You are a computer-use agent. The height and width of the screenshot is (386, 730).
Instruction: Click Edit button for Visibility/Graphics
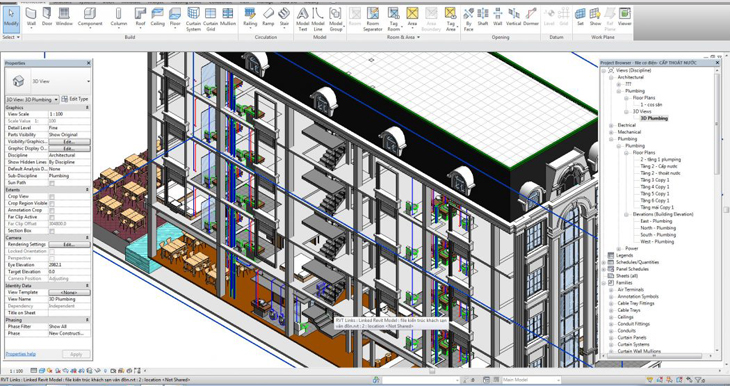pyautogui.click(x=69, y=142)
